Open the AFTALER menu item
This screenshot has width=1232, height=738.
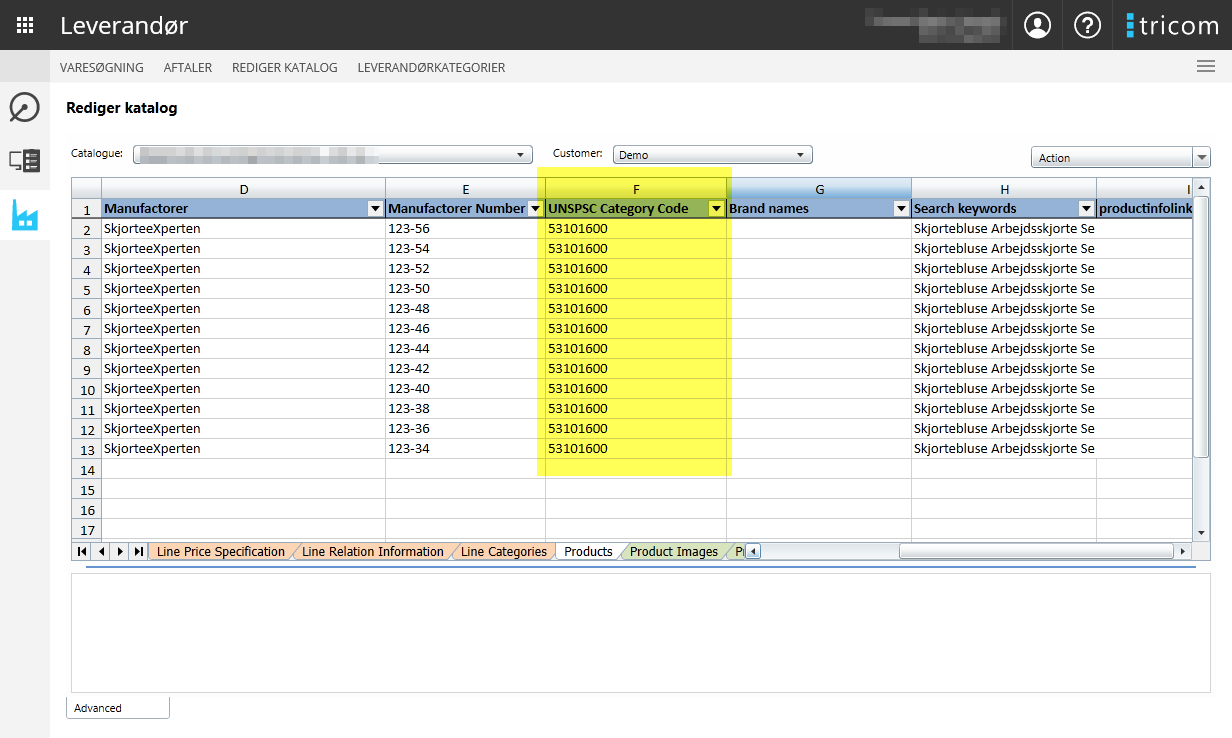(188, 68)
